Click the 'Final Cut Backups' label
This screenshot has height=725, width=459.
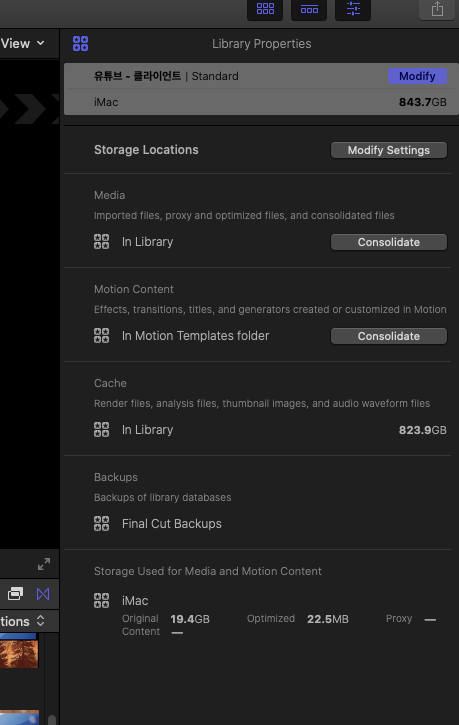172,524
